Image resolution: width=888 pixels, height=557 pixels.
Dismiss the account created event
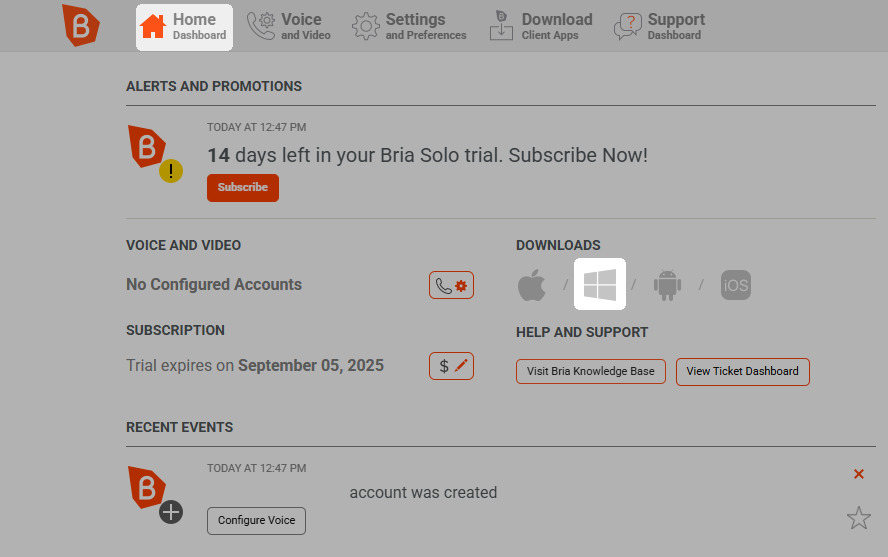(859, 474)
